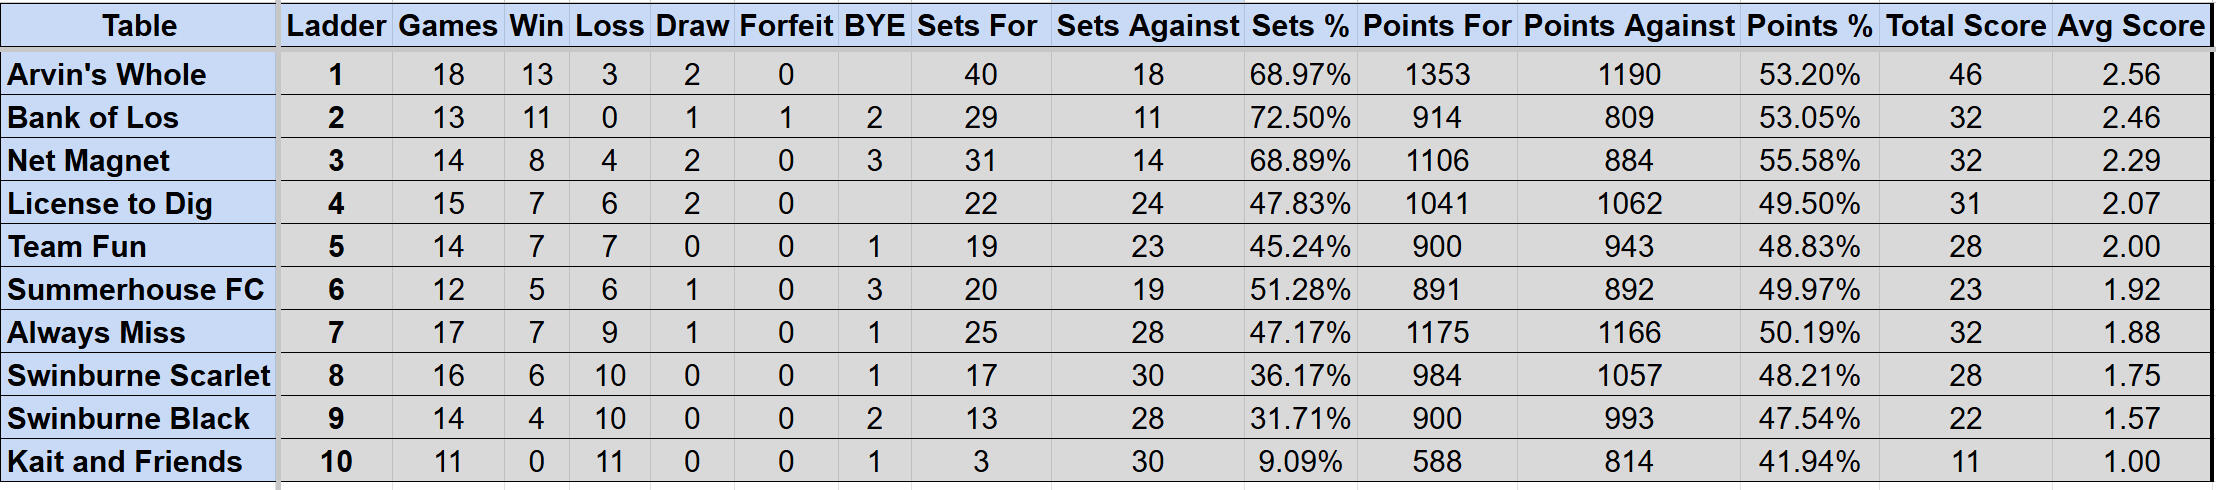The image size is (2216, 490).
Task: Click the "Arvin's Whole" team cell
Action: 107,74
